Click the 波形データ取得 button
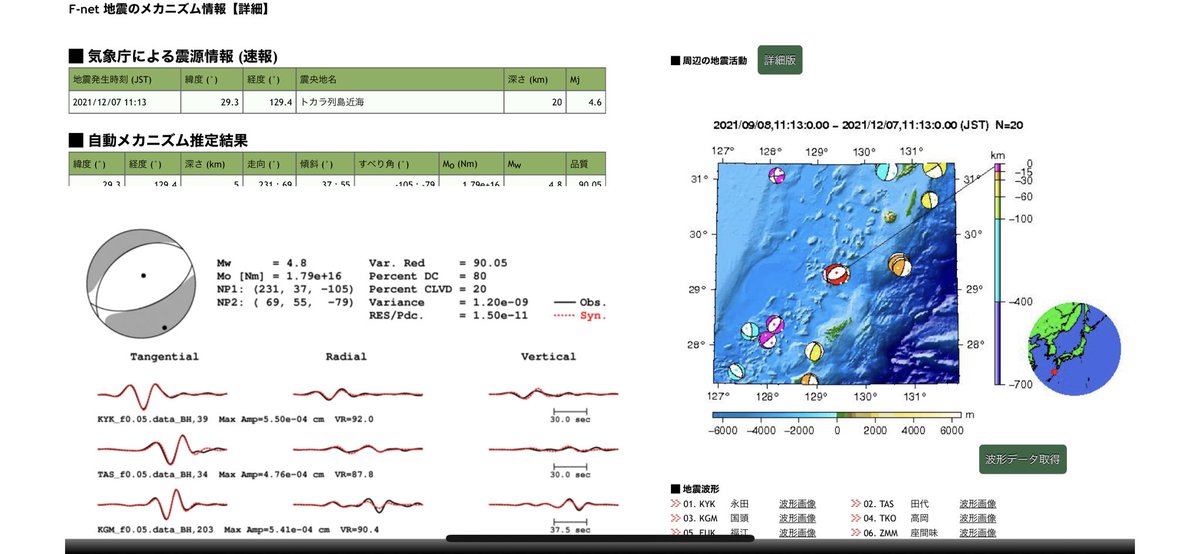Screen dimensions: 1200x554 1023,460
